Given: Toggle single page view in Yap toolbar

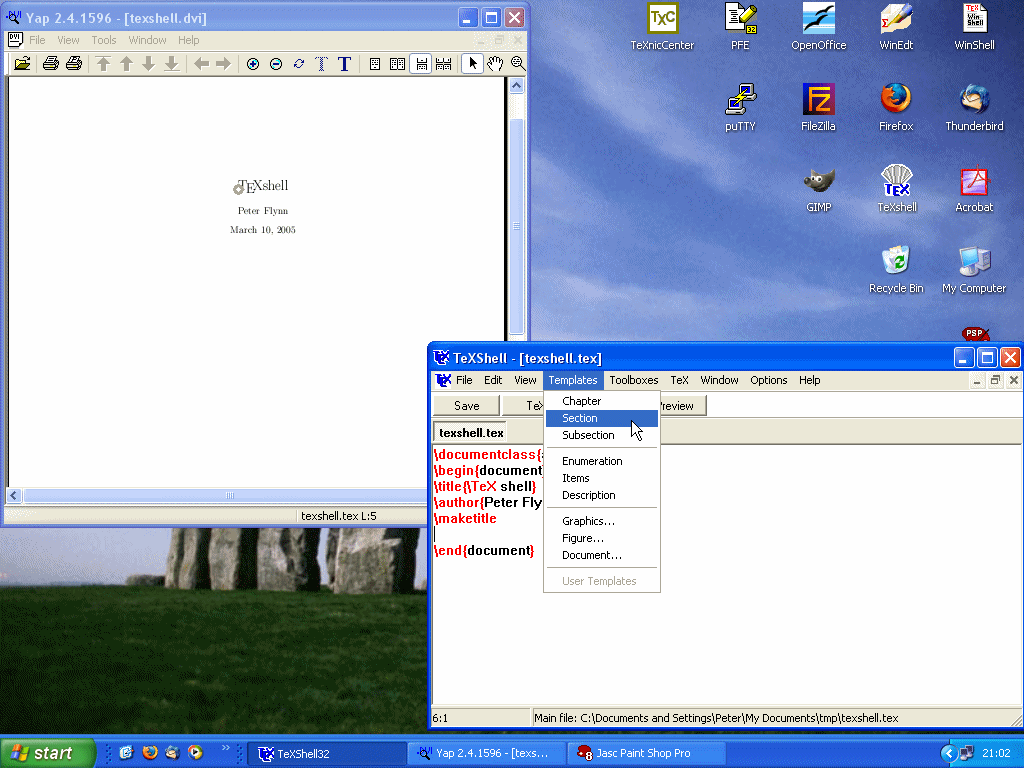Looking at the screenshot, I should [375, 64].
